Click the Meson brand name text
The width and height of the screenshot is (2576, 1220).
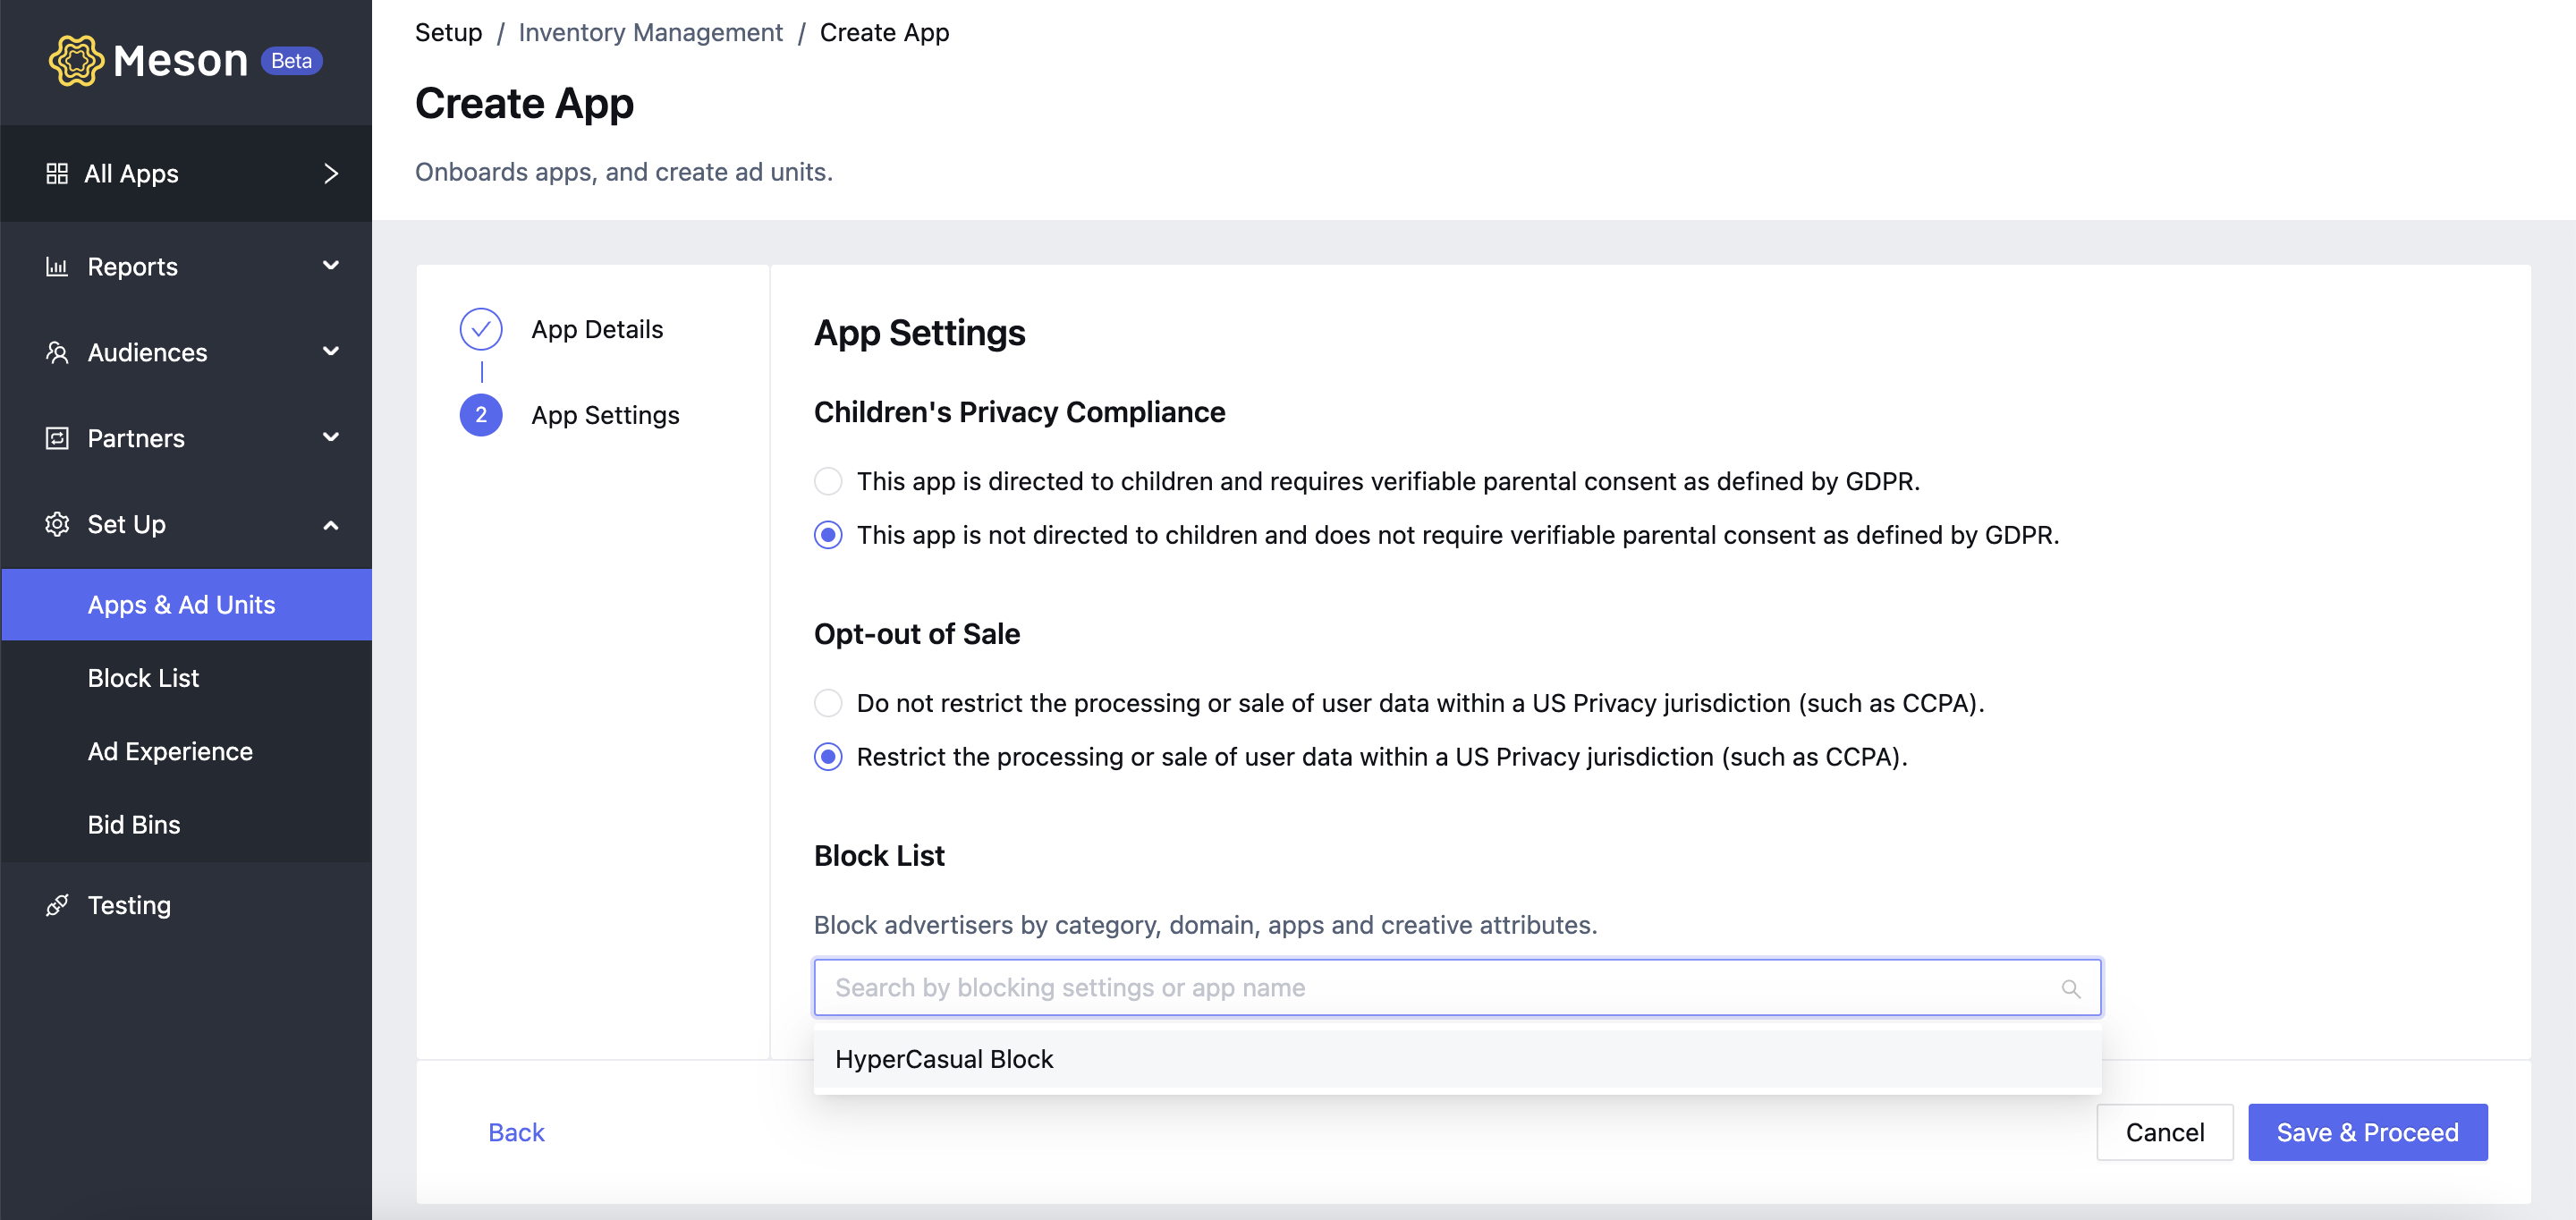[180, 61]
